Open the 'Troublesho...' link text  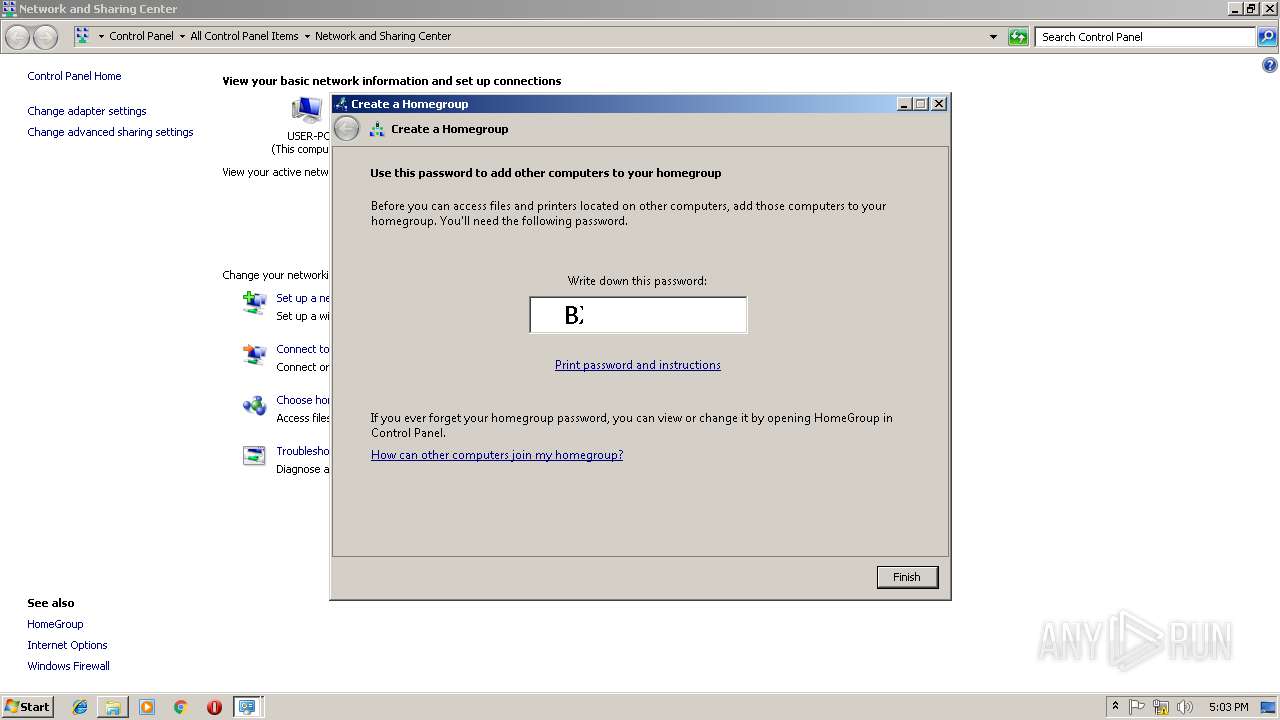[303, 451]
